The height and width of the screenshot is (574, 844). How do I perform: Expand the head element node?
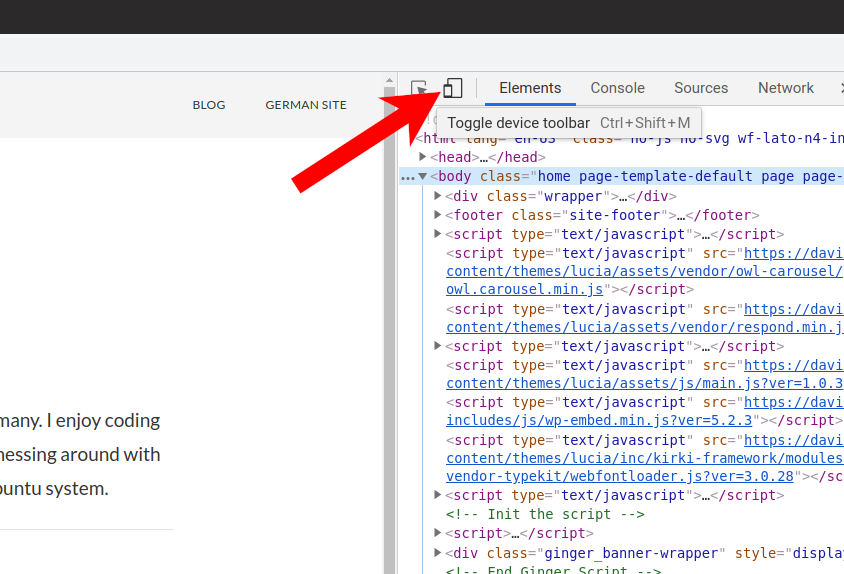(x=424, y=158)
